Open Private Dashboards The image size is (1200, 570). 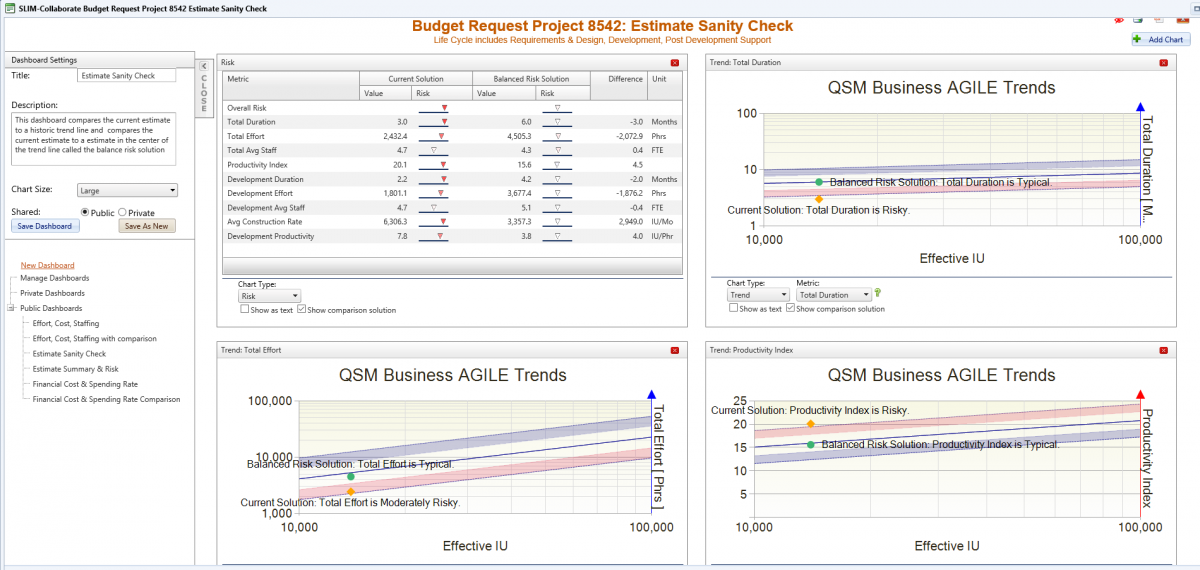point(52,293)
